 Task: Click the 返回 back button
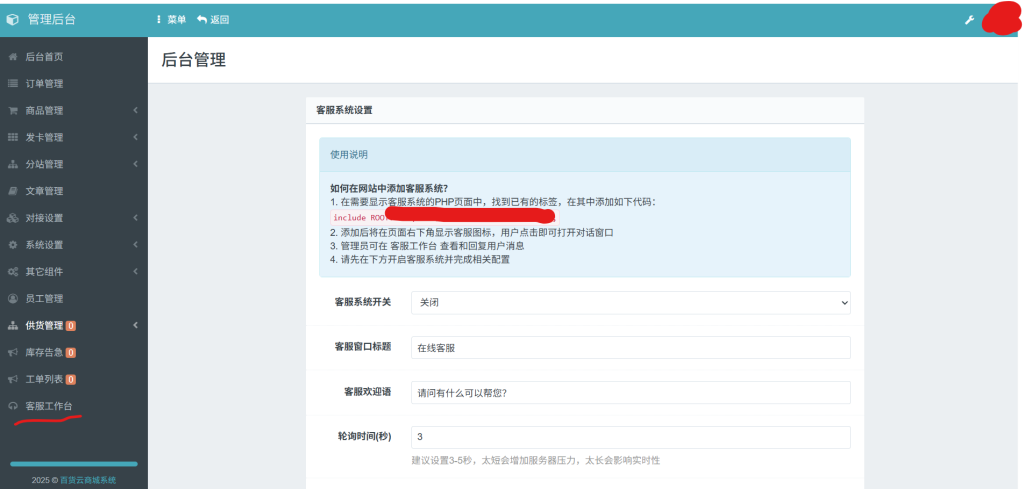click(x=213, y=20)
